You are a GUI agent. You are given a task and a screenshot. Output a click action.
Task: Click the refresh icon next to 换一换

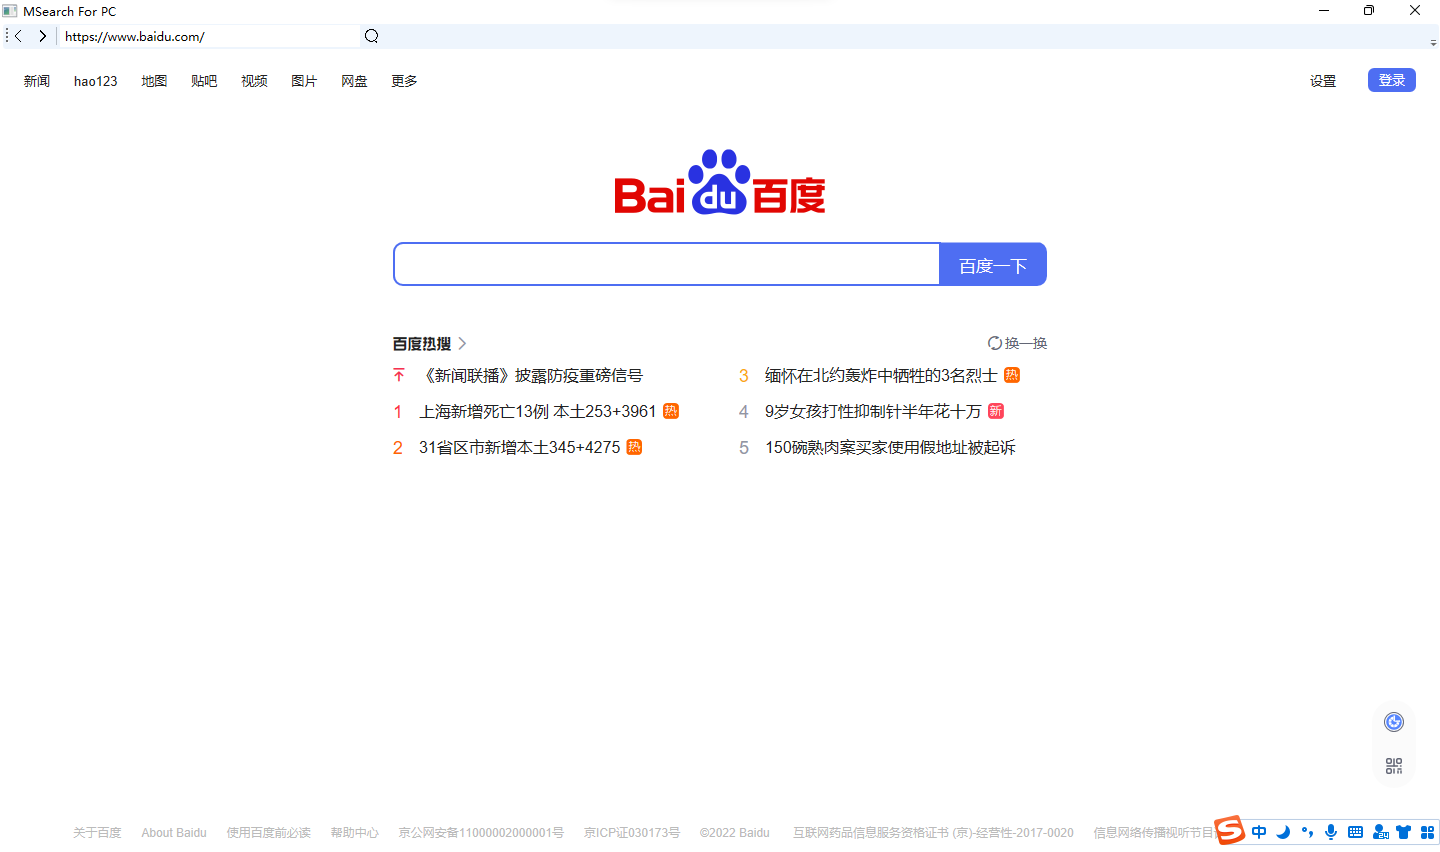995,343
